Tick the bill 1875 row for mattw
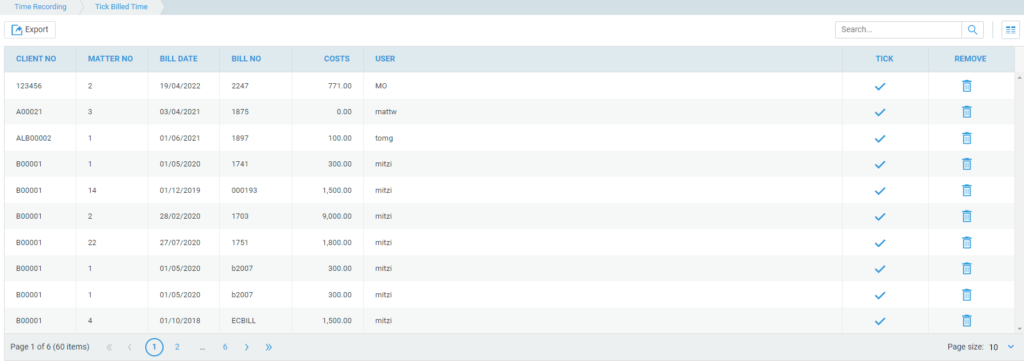Image resolution: width=1024 pixels, height=361 pixels. click(880, 112)
